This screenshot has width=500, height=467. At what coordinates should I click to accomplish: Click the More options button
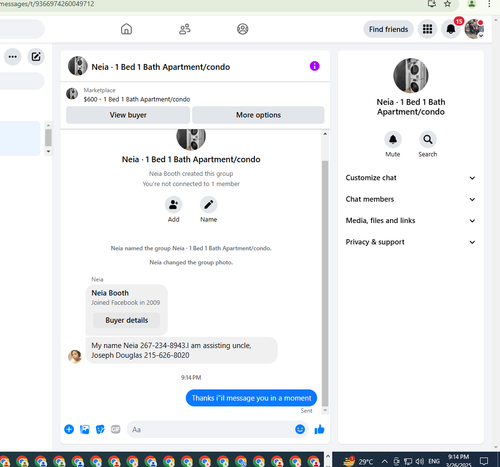(x=258, y=115)
